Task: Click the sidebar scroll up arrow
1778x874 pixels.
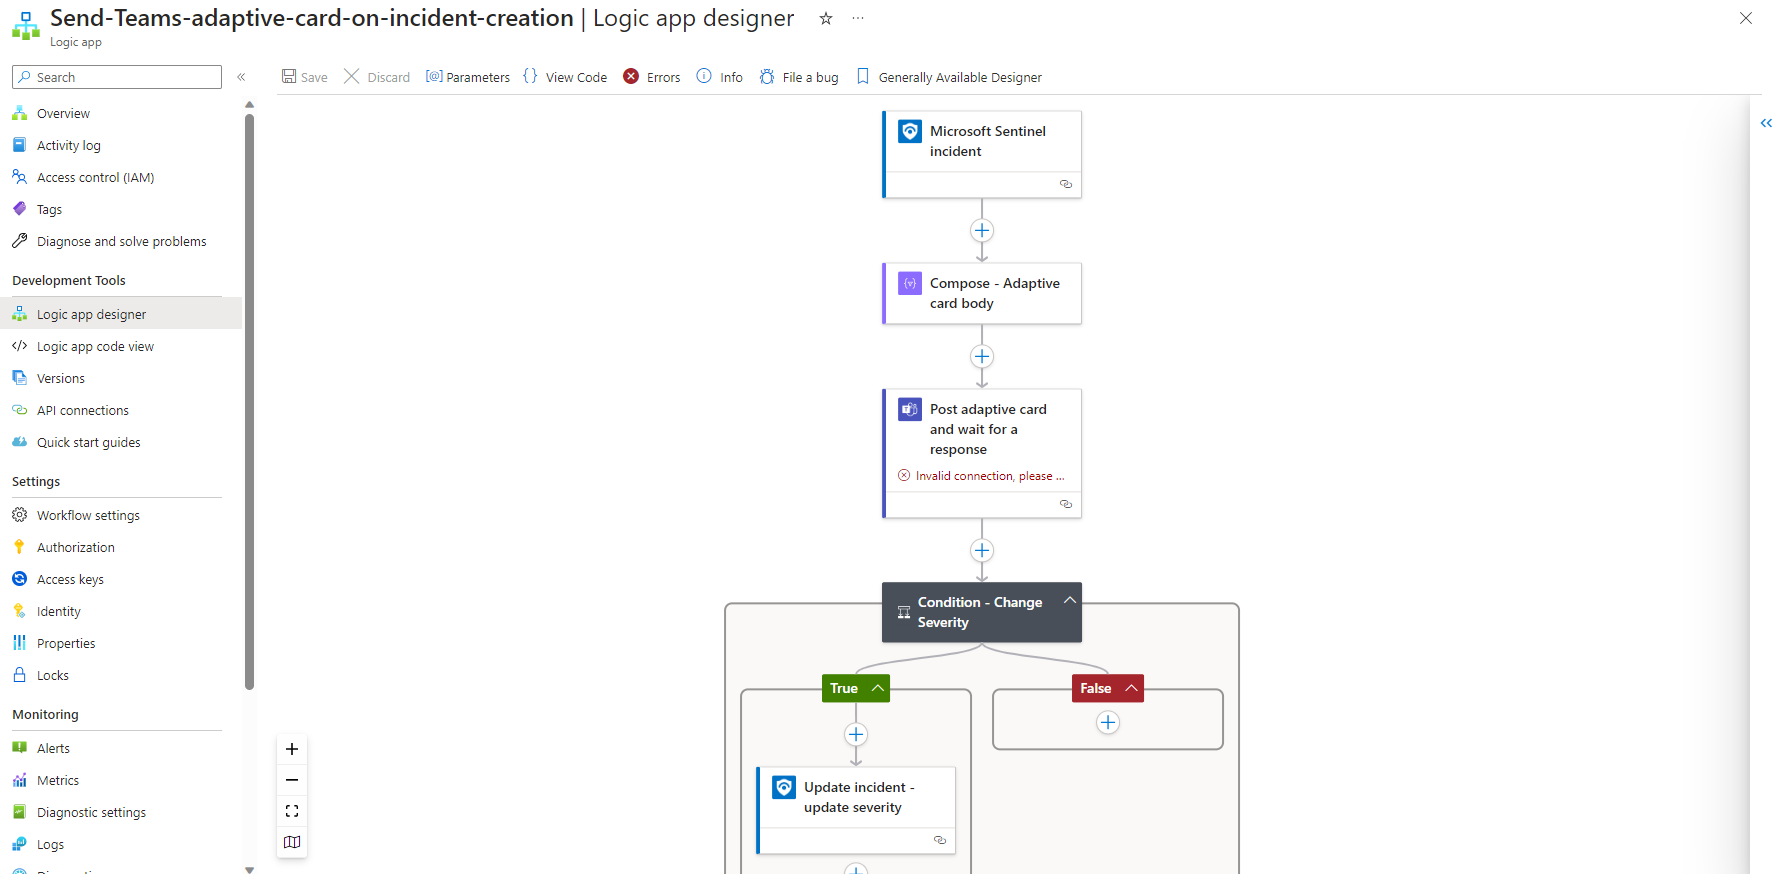Action: pyautogui.click(x=250, y=104)
